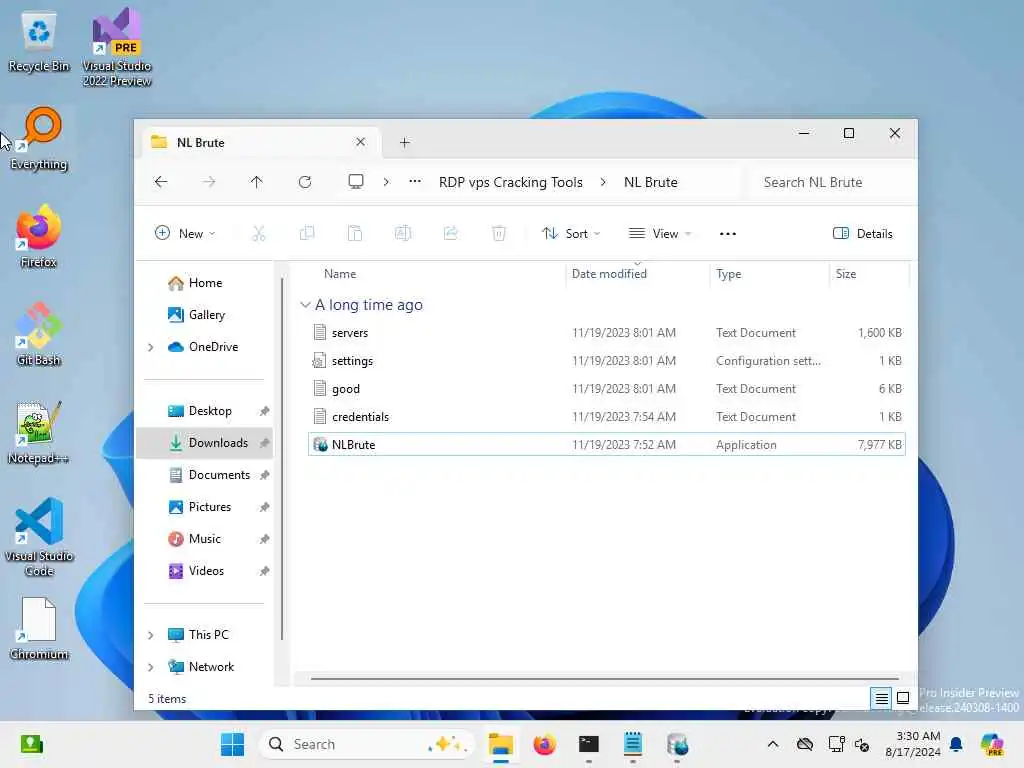Viewport: 1024px width, 768px height.
Task: Click the Cut scissors icon
Action: [x=259, y=234]
